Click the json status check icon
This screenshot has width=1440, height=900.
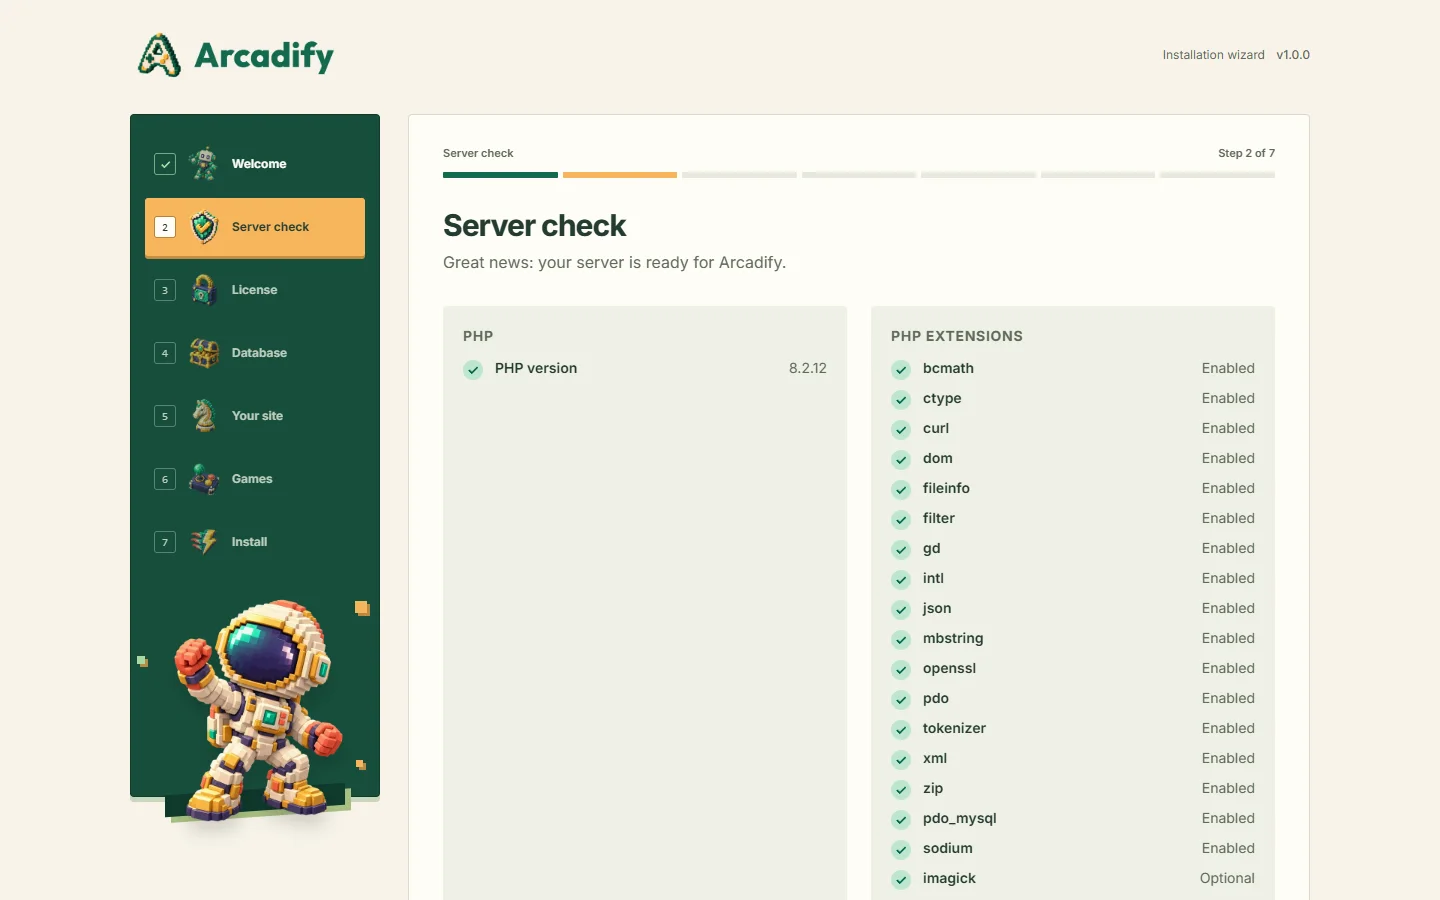click(x=901, y=609)
